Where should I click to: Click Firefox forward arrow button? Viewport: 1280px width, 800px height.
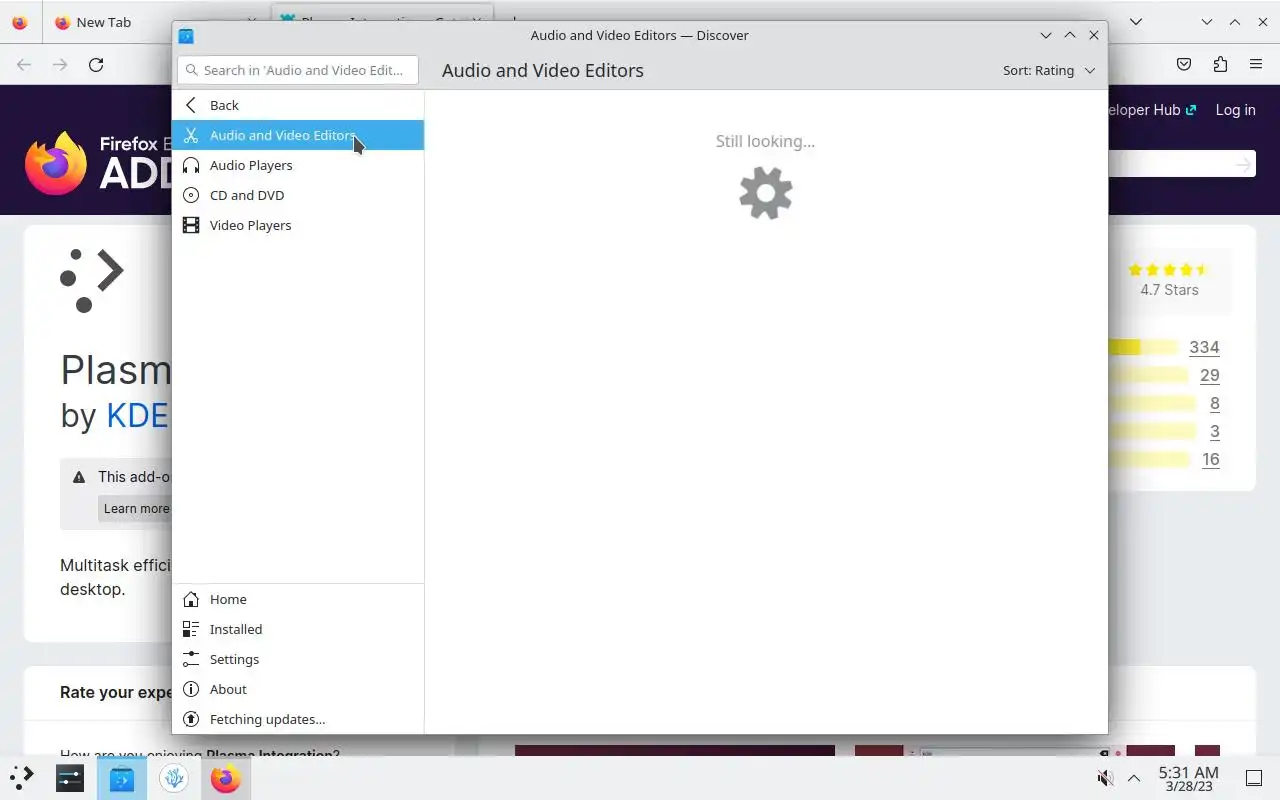(x=60, y=65)
